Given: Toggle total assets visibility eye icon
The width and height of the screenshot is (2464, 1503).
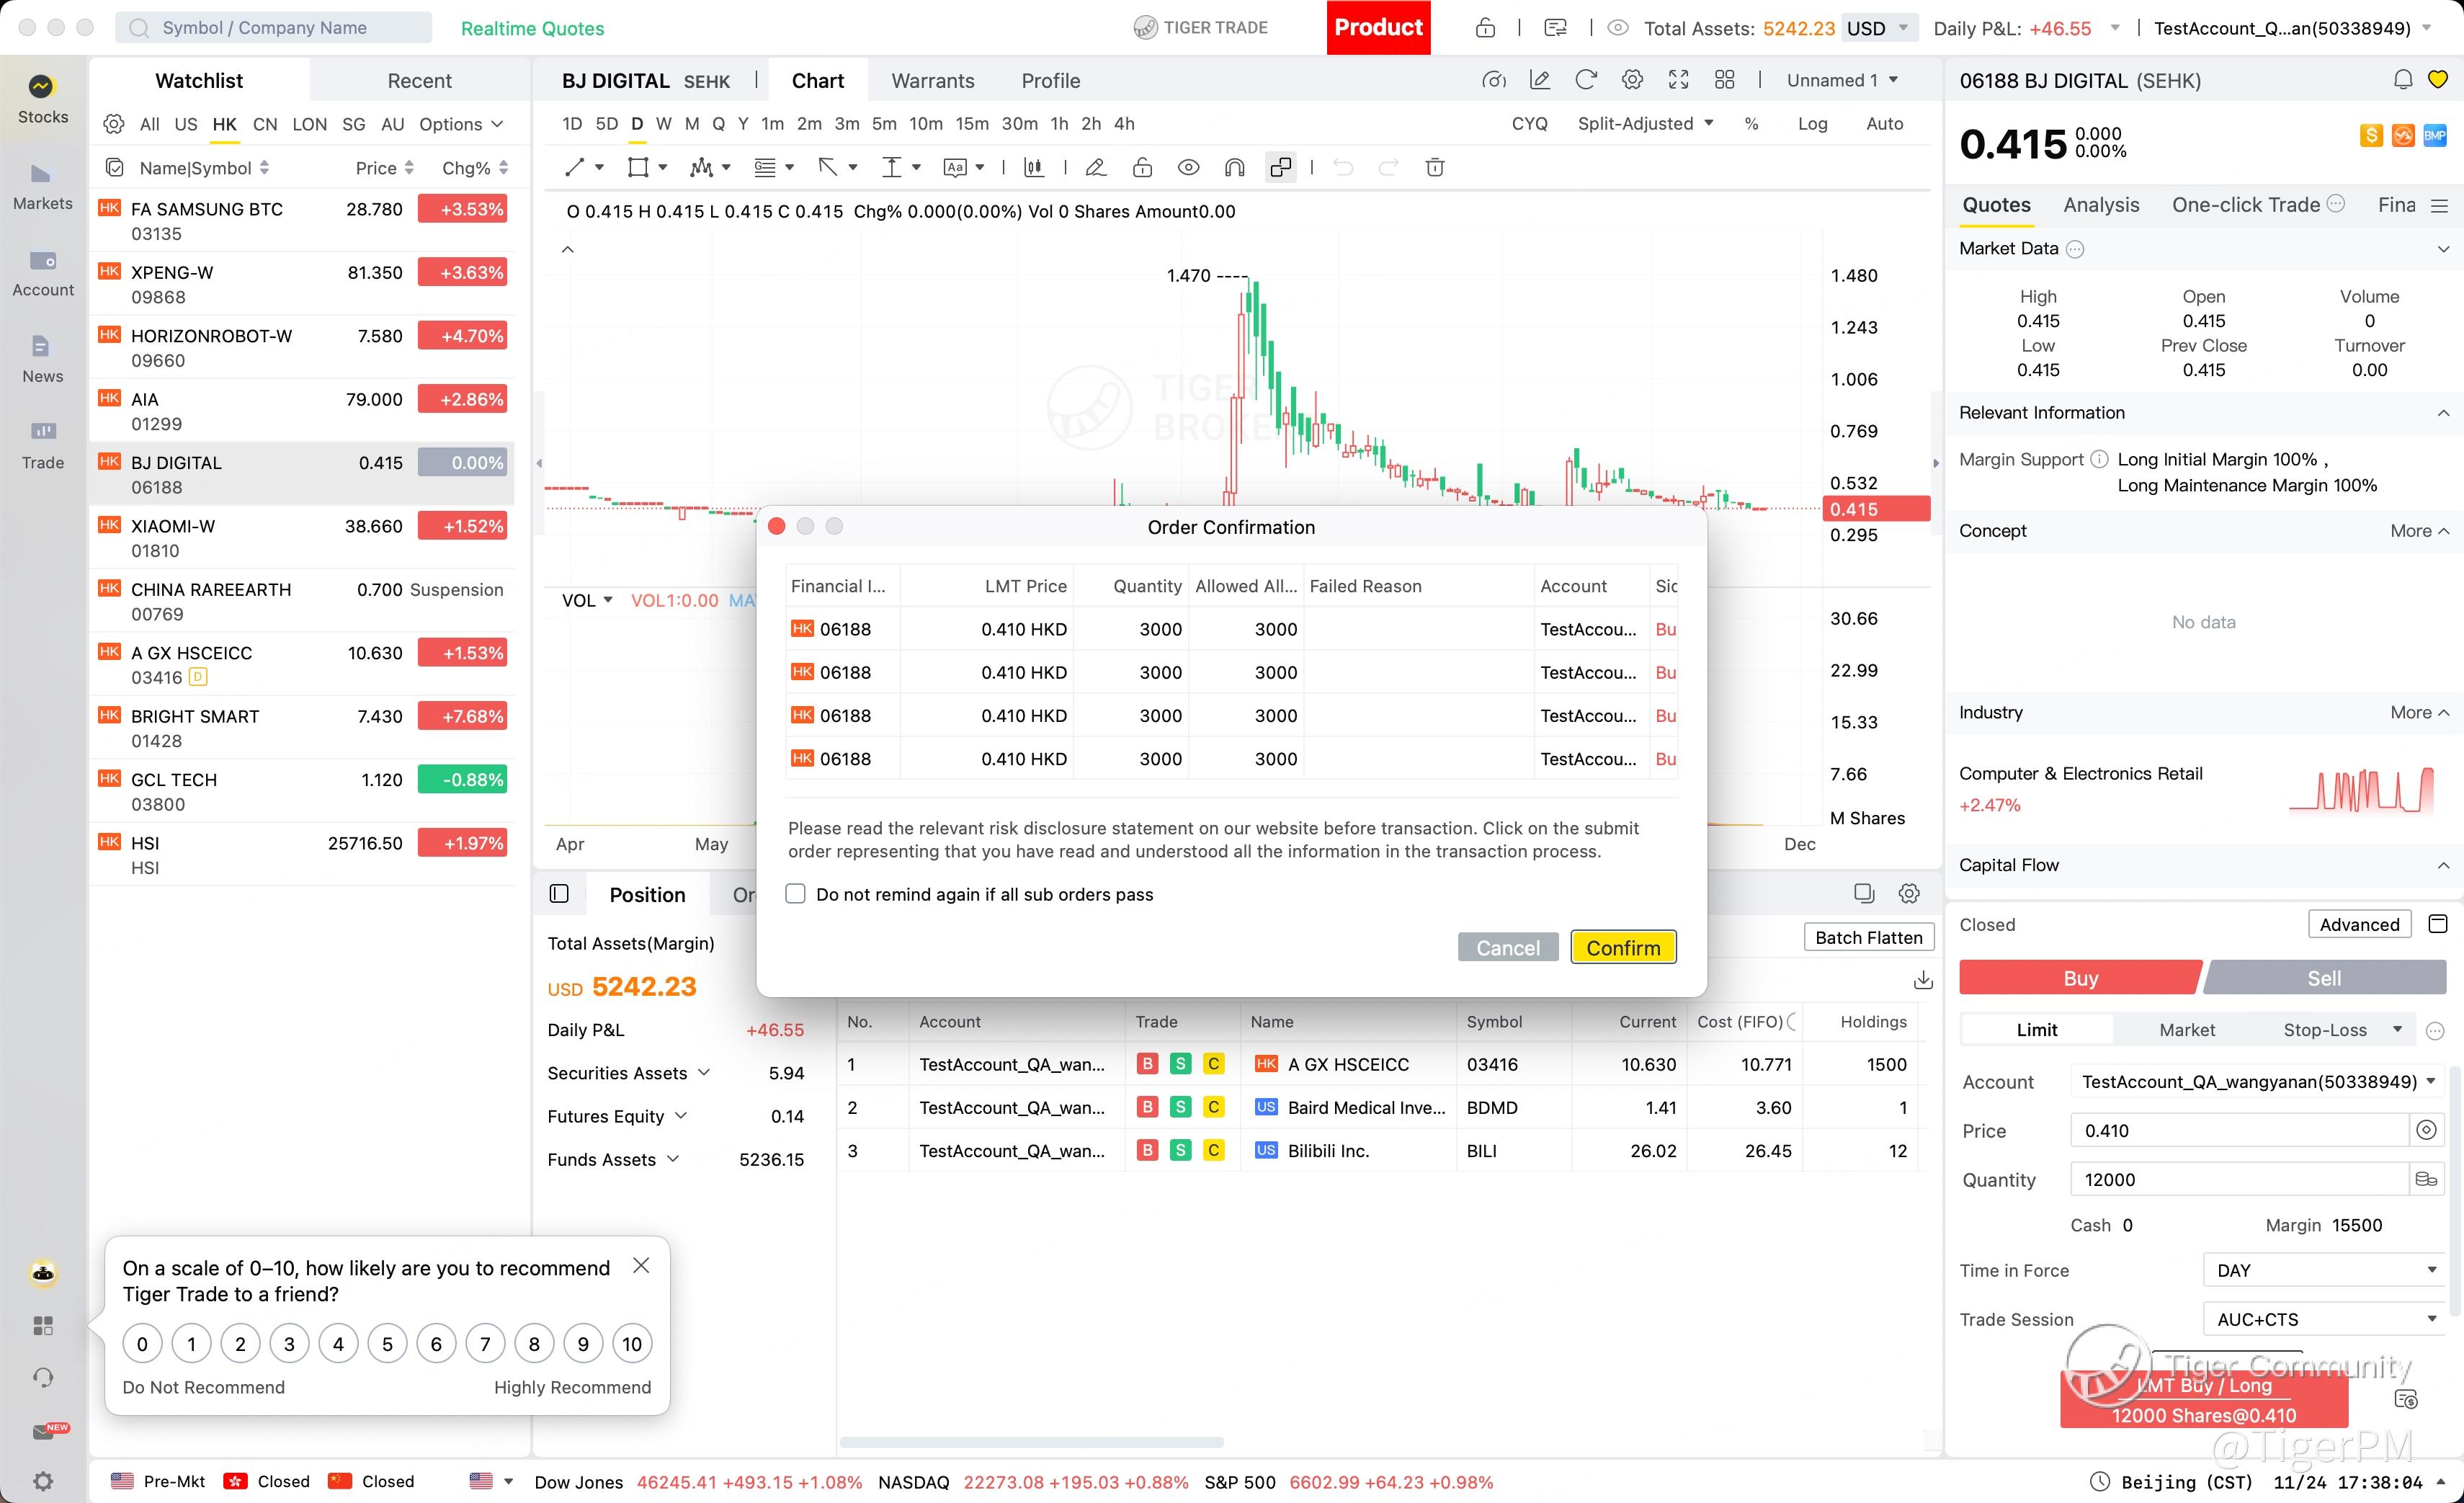Looking at the screenshot, I should (x=1617, y=28).
